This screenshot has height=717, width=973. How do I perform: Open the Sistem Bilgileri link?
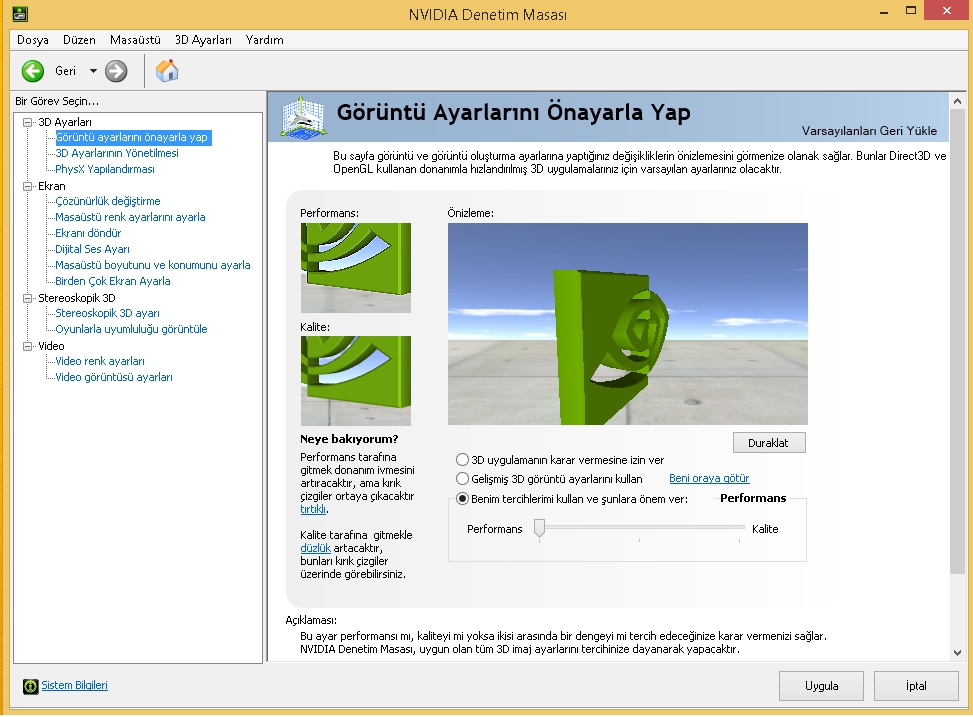point(74,685)
